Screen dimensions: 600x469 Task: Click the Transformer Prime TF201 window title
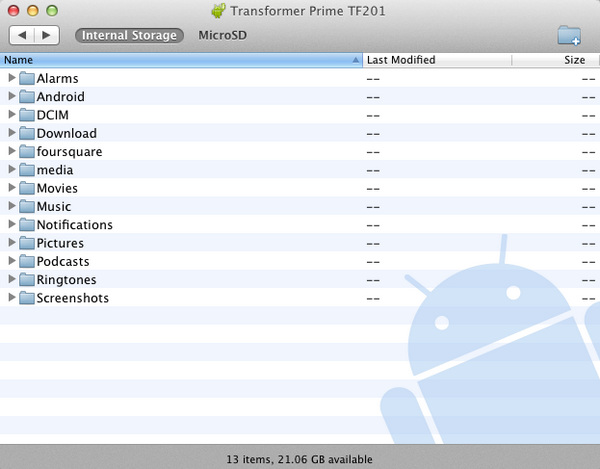click(x=308, y=11)
